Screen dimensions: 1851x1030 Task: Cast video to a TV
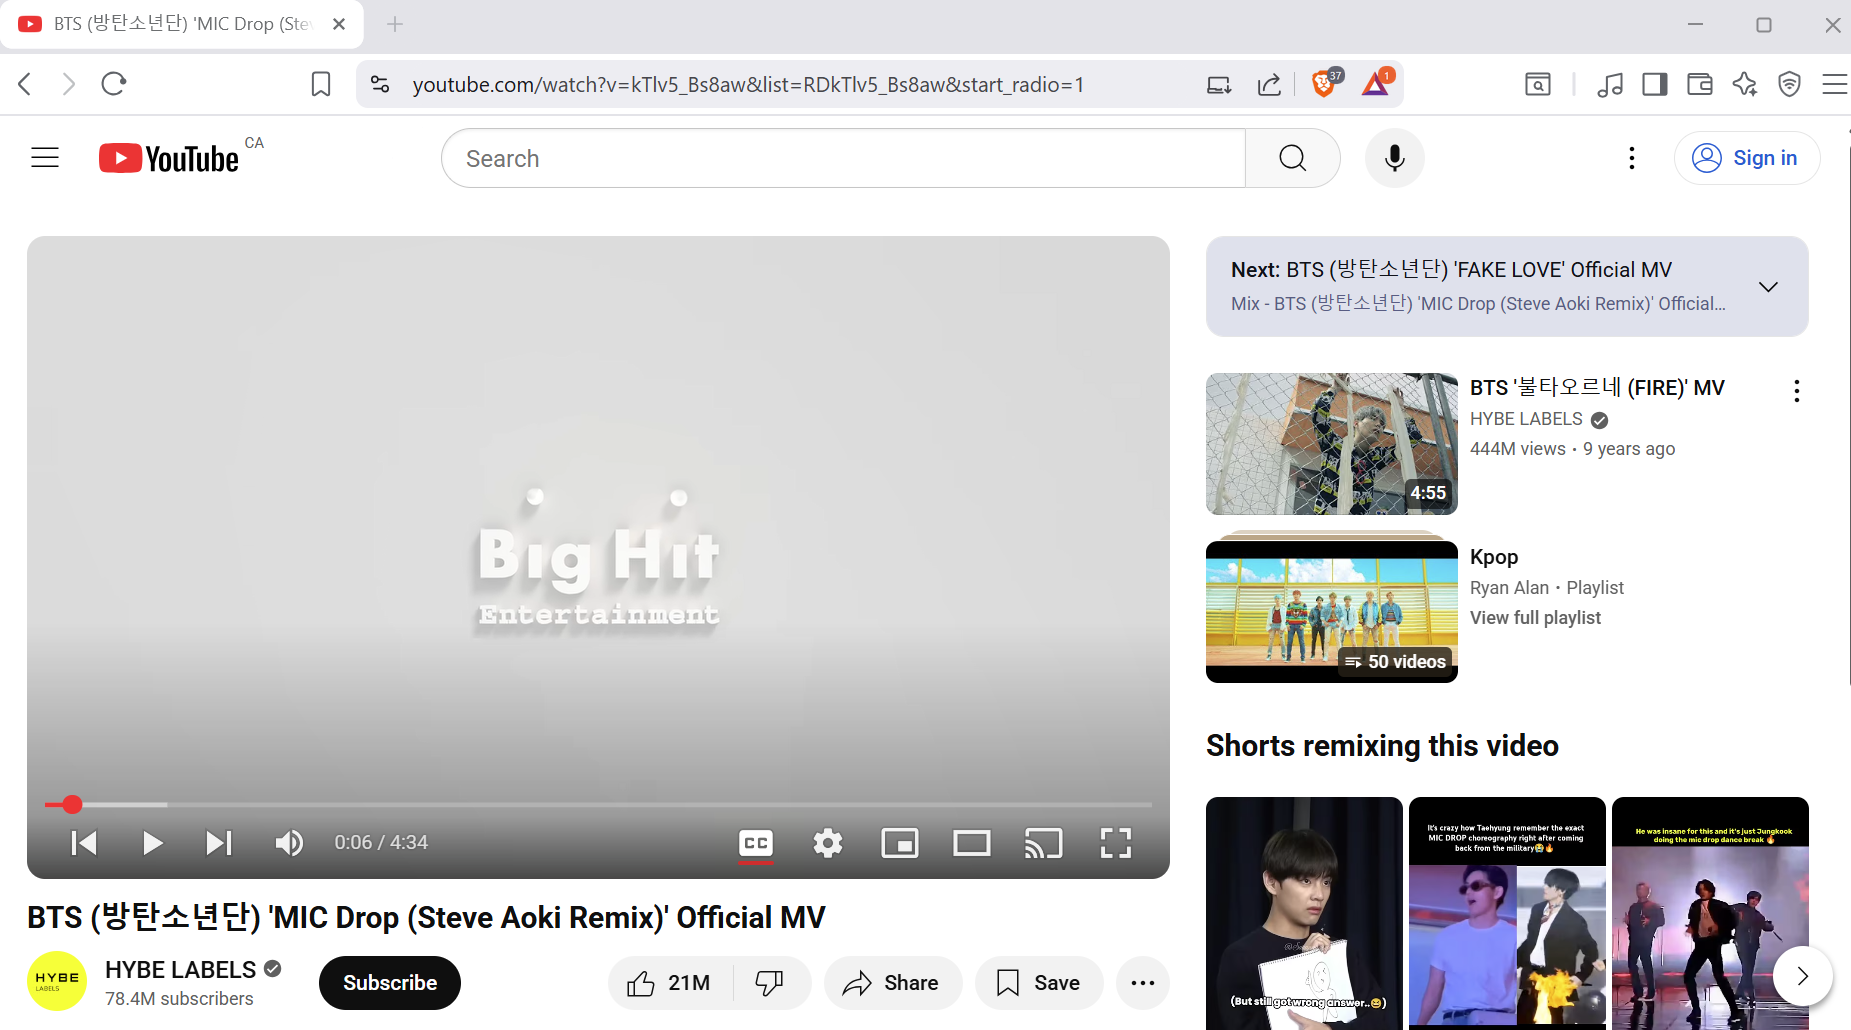[x=1043, y=843]
